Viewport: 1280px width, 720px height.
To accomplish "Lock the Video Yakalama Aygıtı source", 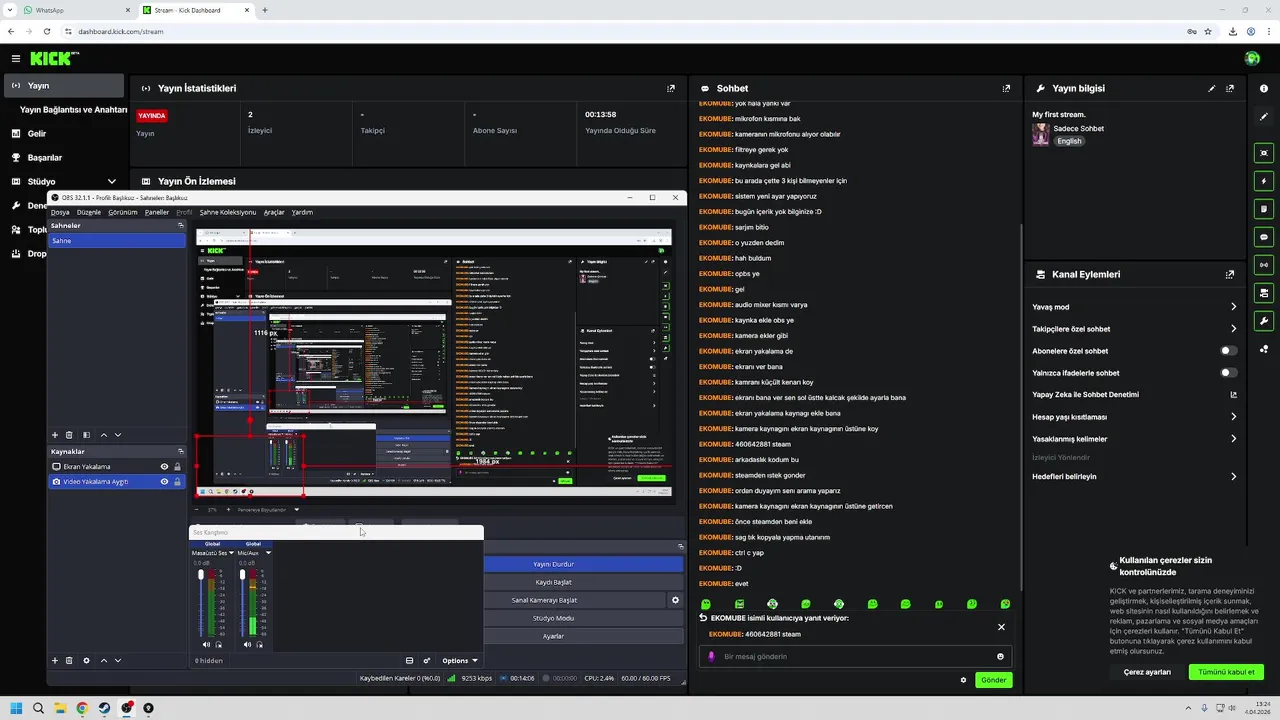I will pos(178,481).
